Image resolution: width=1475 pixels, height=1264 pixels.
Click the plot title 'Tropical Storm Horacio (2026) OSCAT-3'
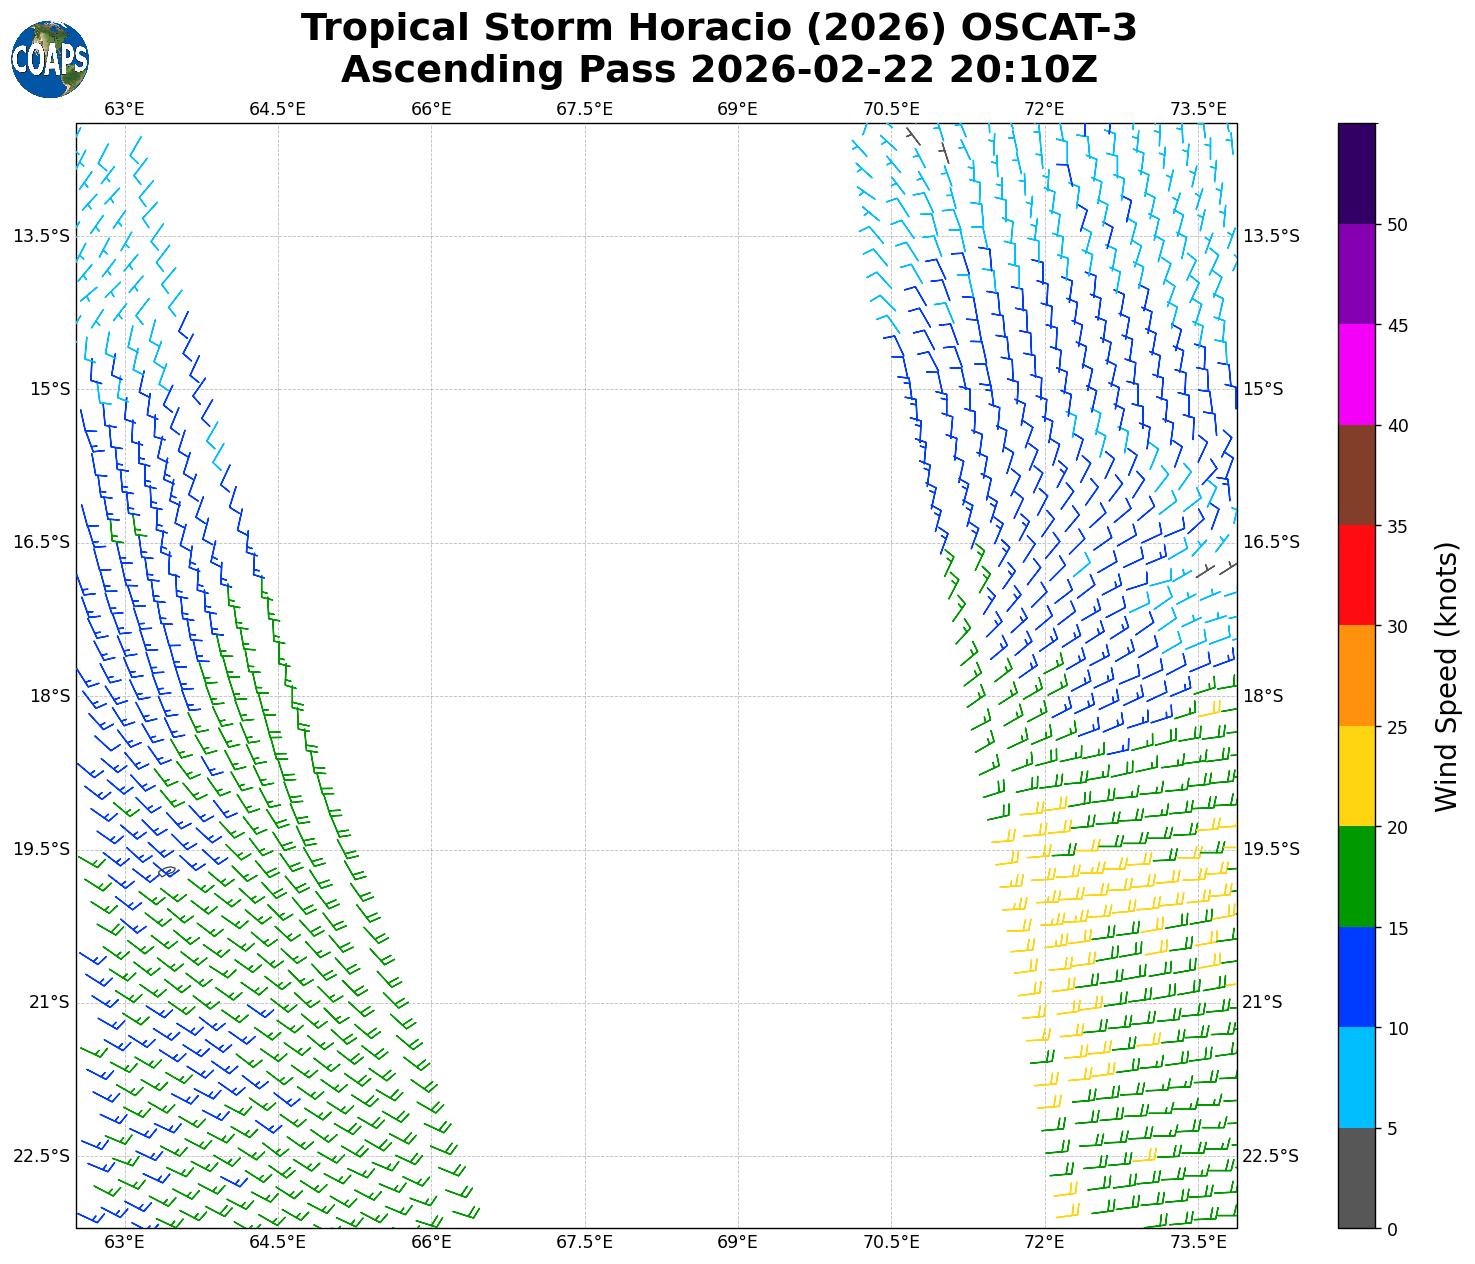(719, 28)
